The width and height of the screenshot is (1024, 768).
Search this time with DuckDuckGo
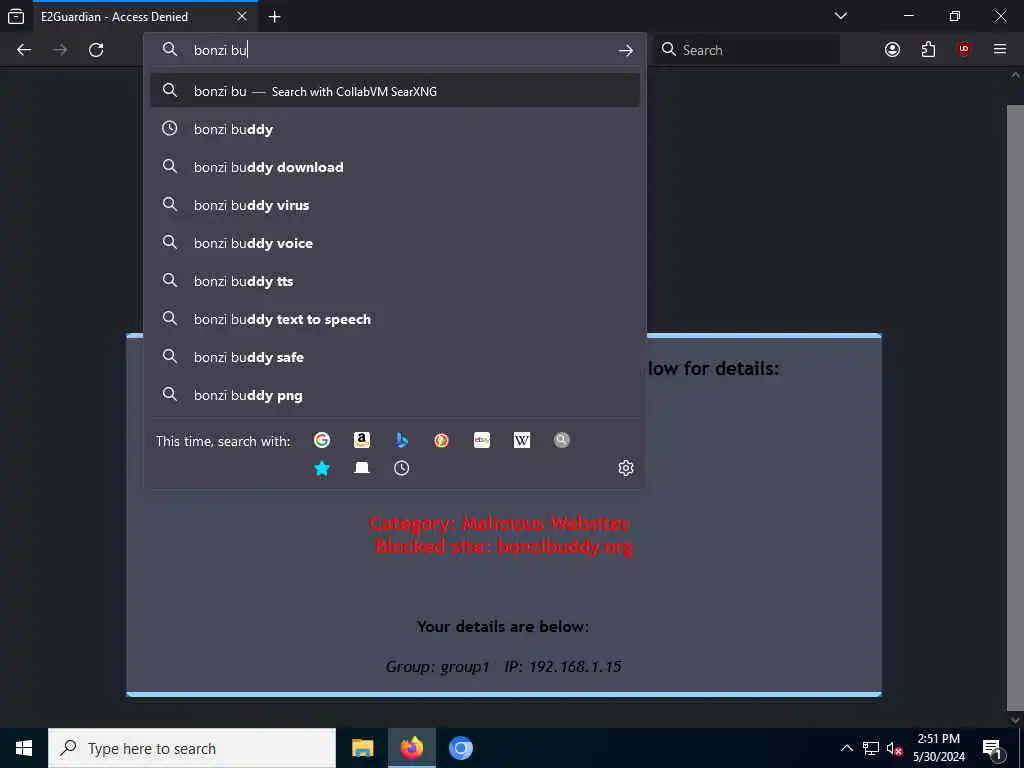tap(441, 440)
